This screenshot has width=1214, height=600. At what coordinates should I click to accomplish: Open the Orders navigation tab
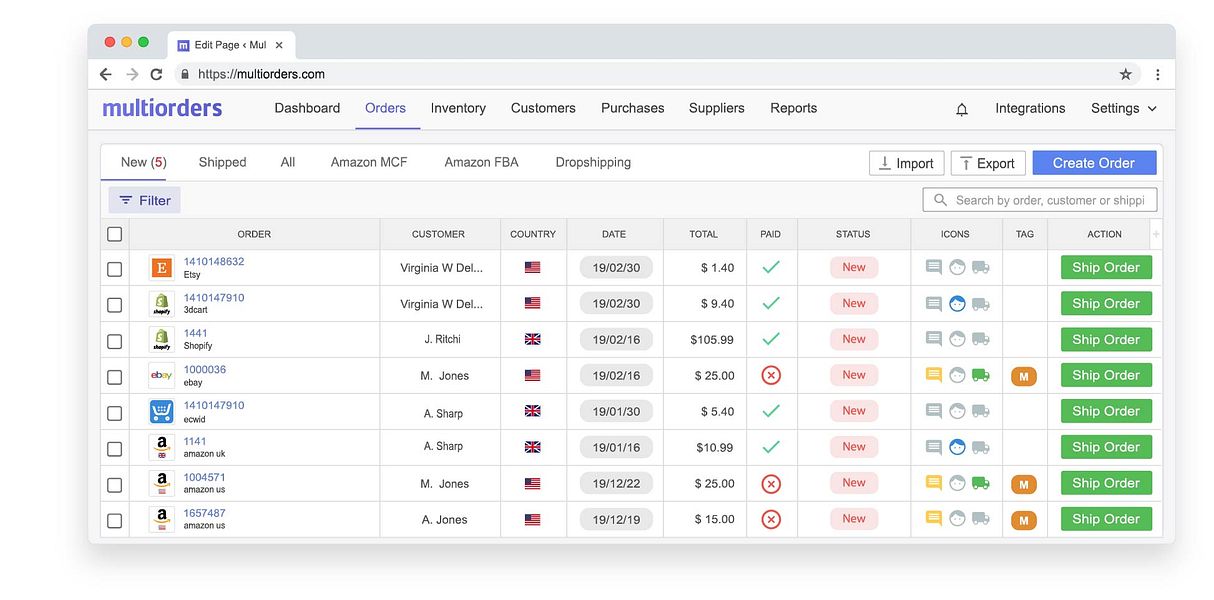(x=385, y=108)
